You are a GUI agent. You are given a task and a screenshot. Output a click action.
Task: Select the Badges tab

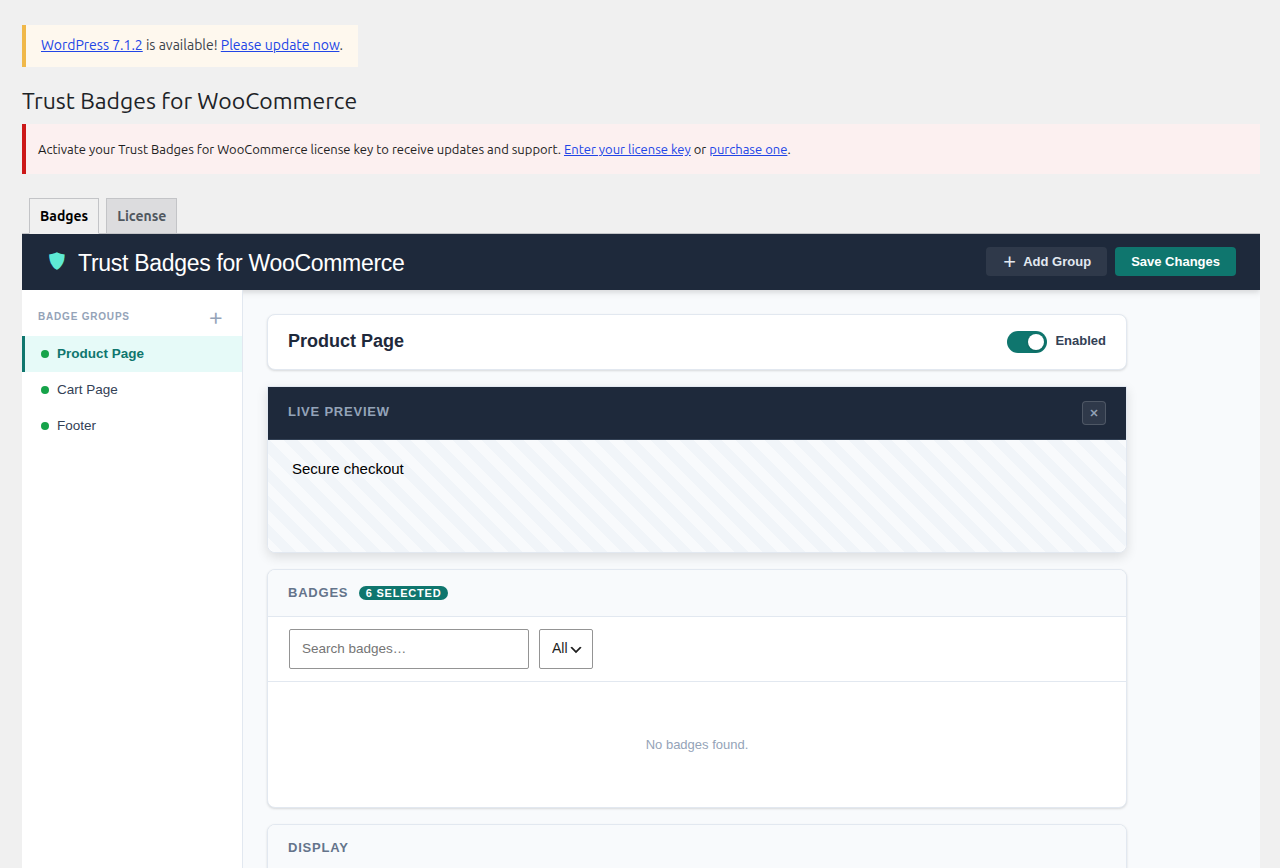(64, 216)
